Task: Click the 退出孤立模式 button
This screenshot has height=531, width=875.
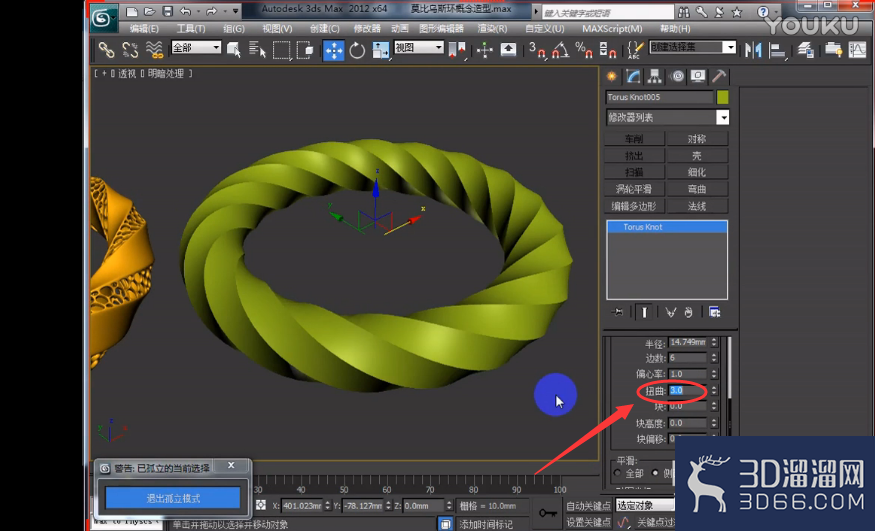Action: click(x=173, y=498)
